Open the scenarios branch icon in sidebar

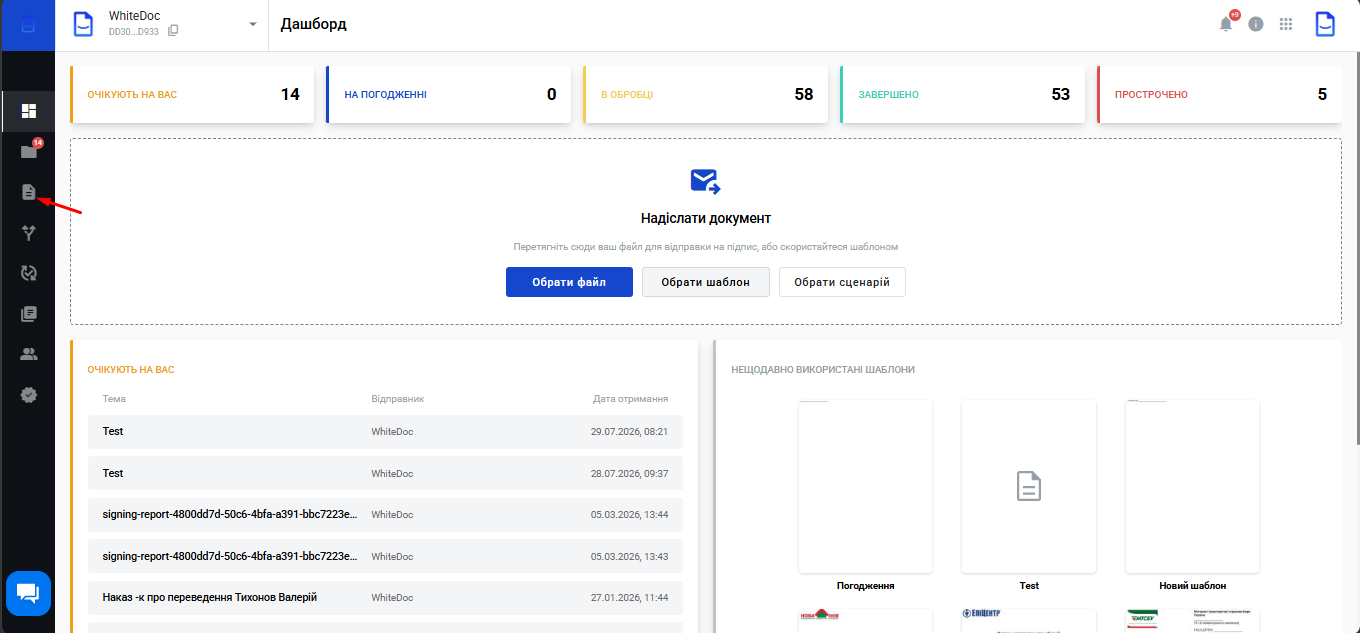tap(29, 233)
